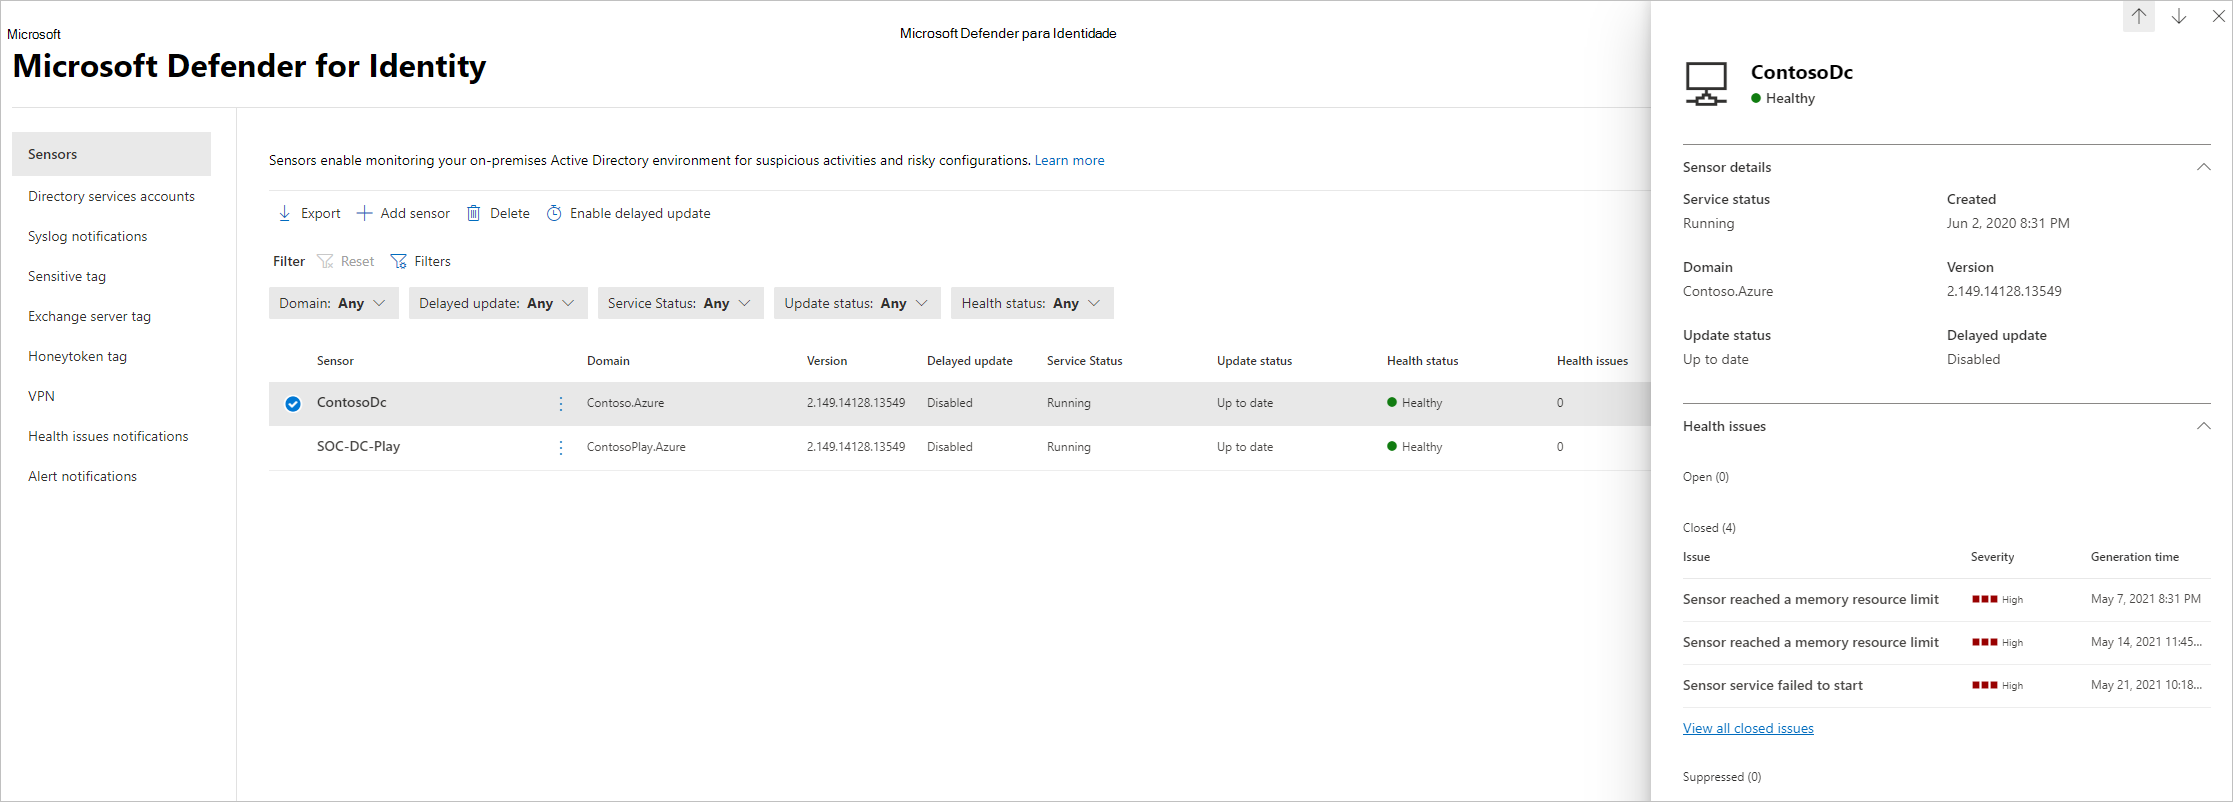2233x802 pixels.
Task: Click View all closed issues link
Action: (x=1748, y=728)
